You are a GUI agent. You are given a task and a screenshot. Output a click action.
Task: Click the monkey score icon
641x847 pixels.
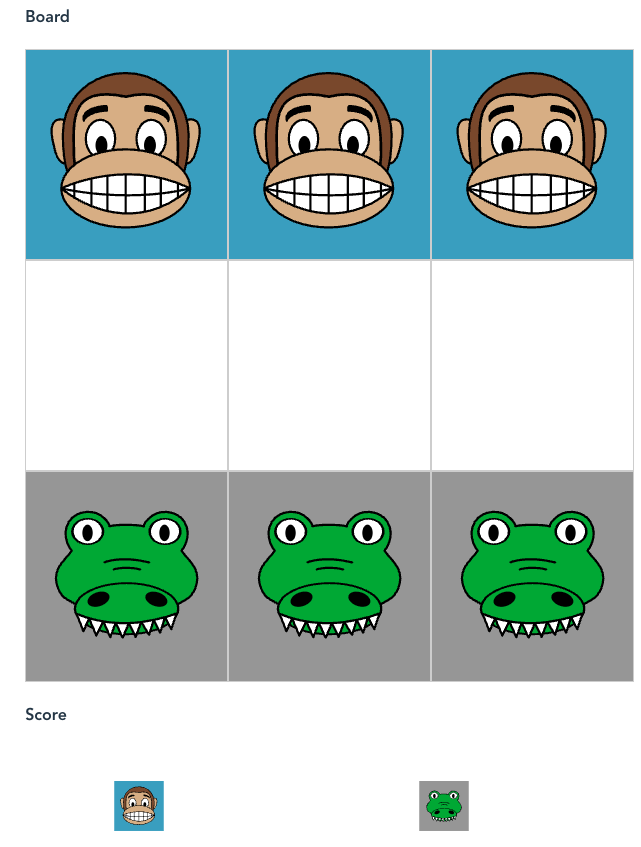[139, 805]
